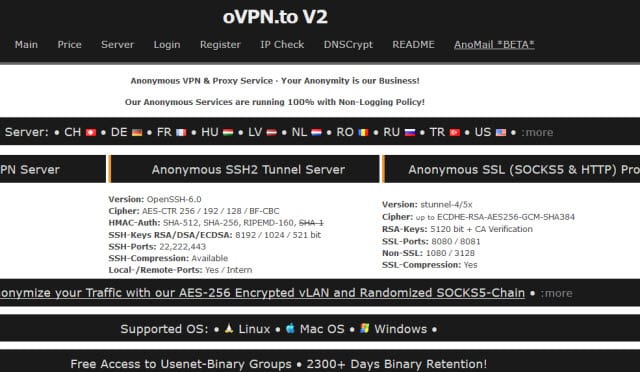Select the Anonymous SSH2 Tunnel Server header

[245, 169]
